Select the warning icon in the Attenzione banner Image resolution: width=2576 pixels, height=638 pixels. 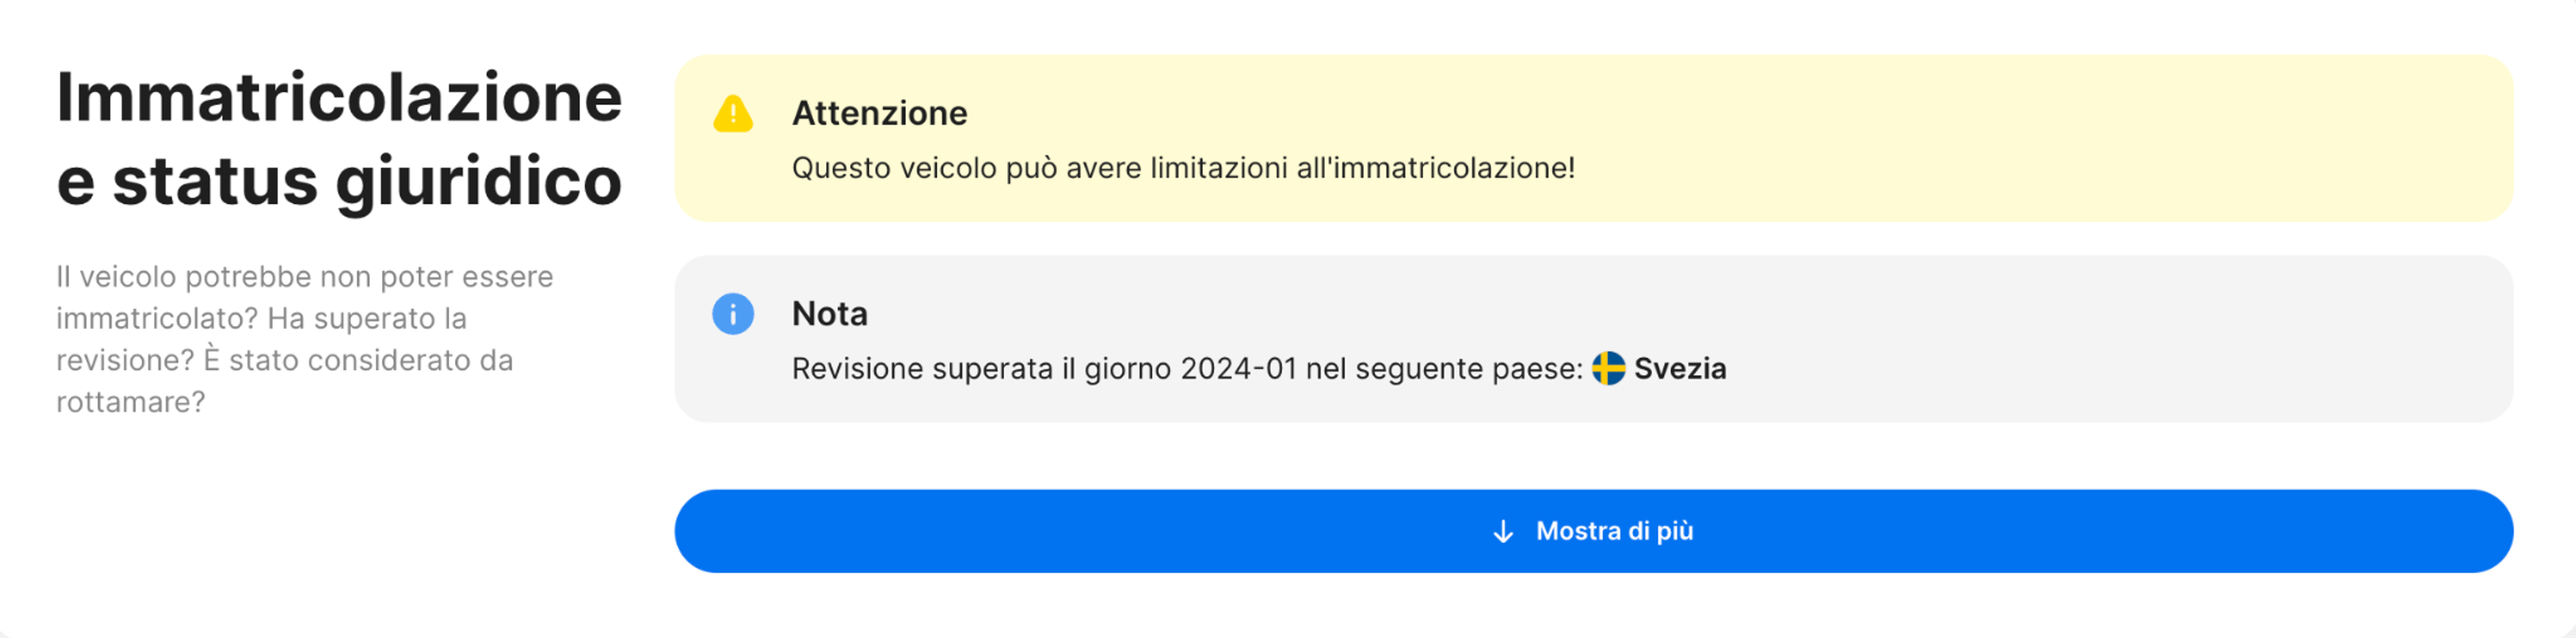point(733,113)
